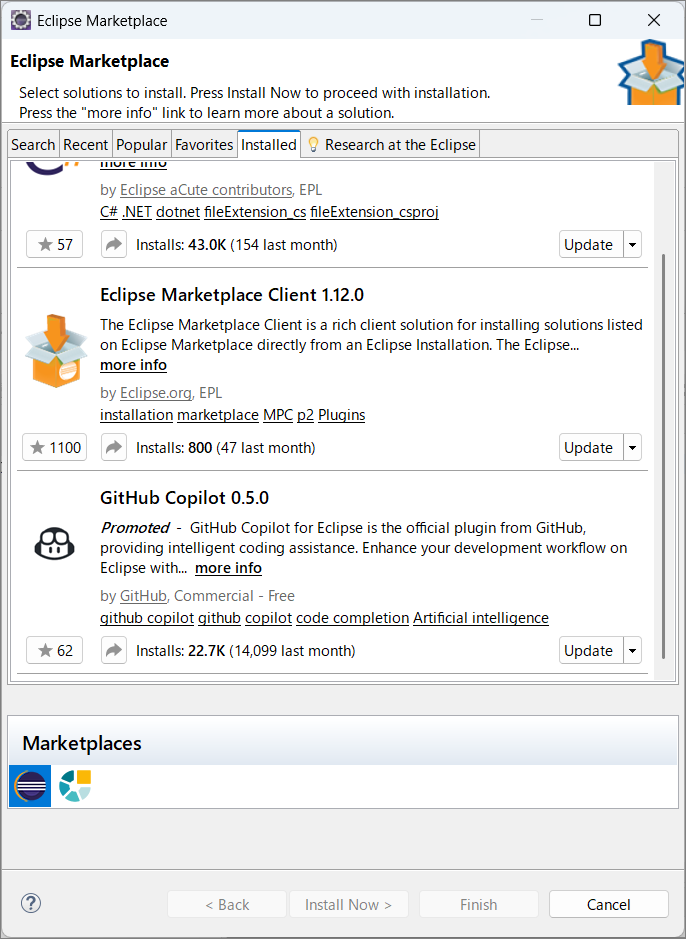Screen dimensions: 686x939
Task: Click Update button for GitHub Copilot
Action: 591,650
